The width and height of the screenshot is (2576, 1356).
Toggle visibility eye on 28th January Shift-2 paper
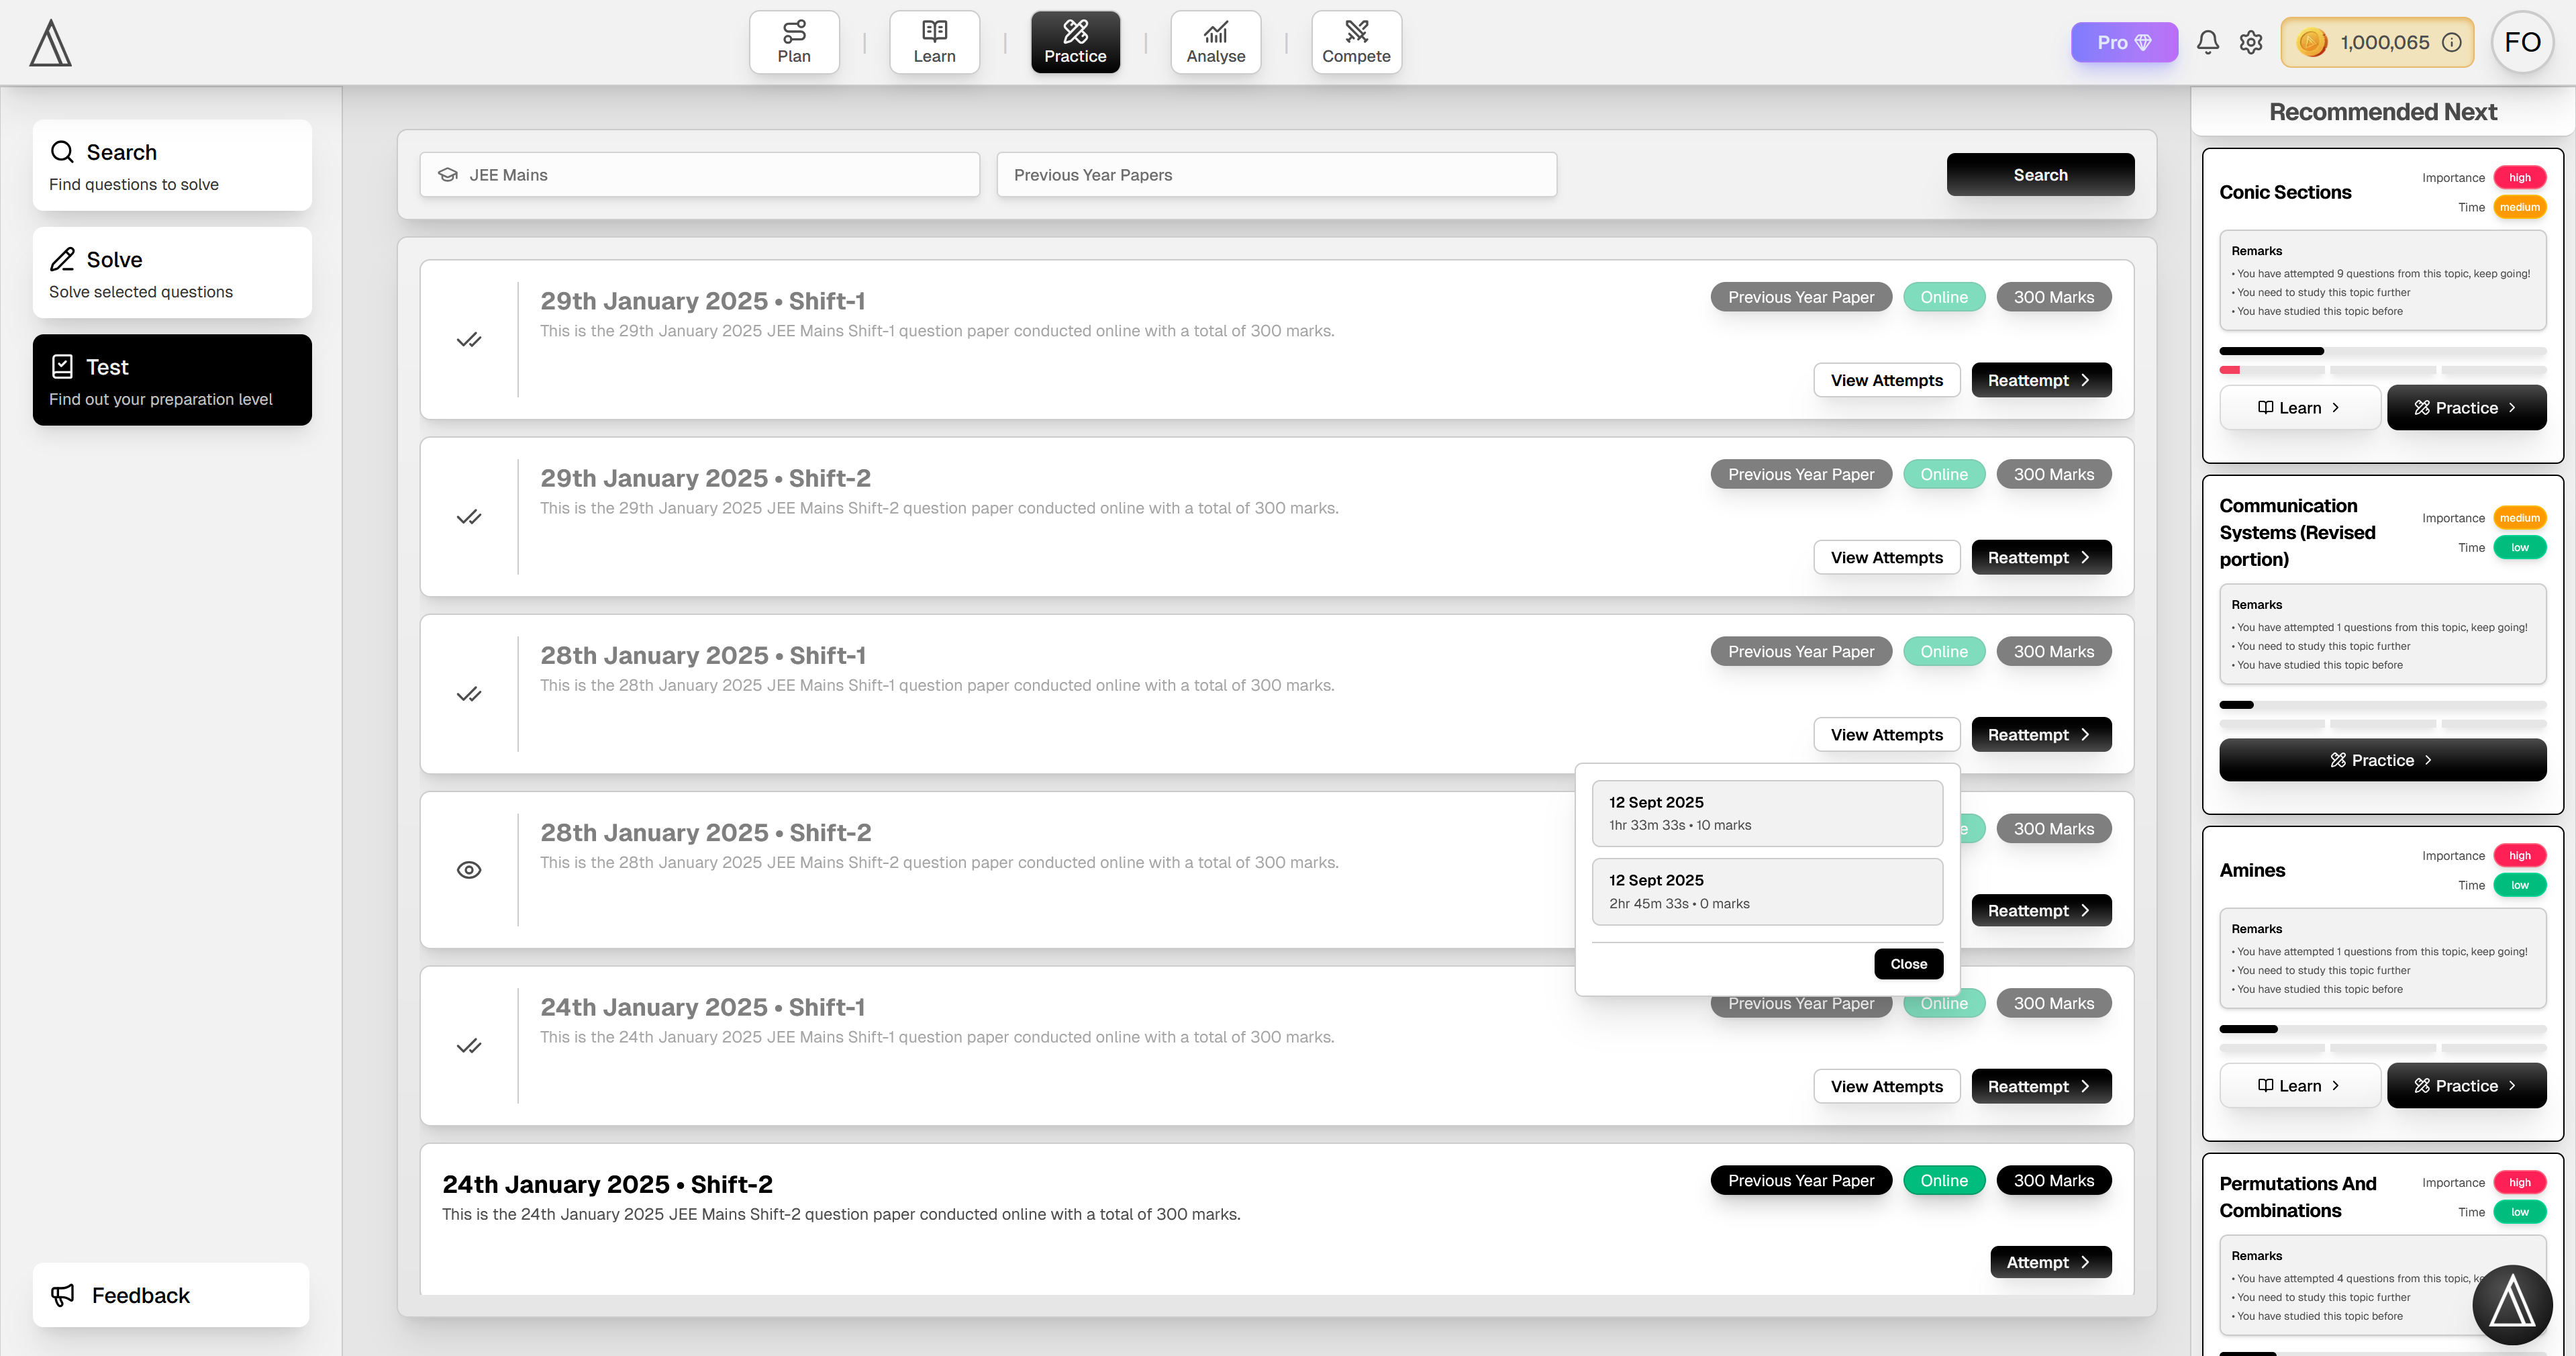click(469, 869)
